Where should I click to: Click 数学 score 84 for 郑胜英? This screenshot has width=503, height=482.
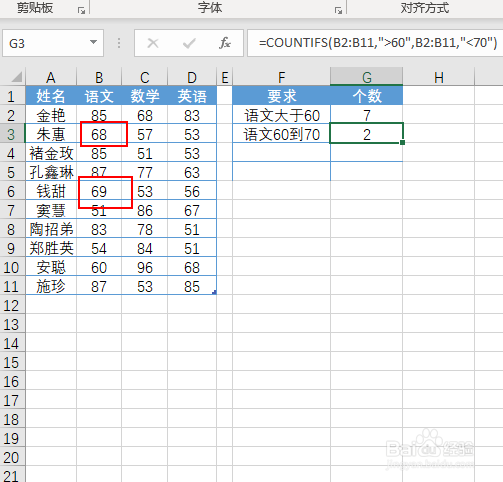(x=145, y=248)
